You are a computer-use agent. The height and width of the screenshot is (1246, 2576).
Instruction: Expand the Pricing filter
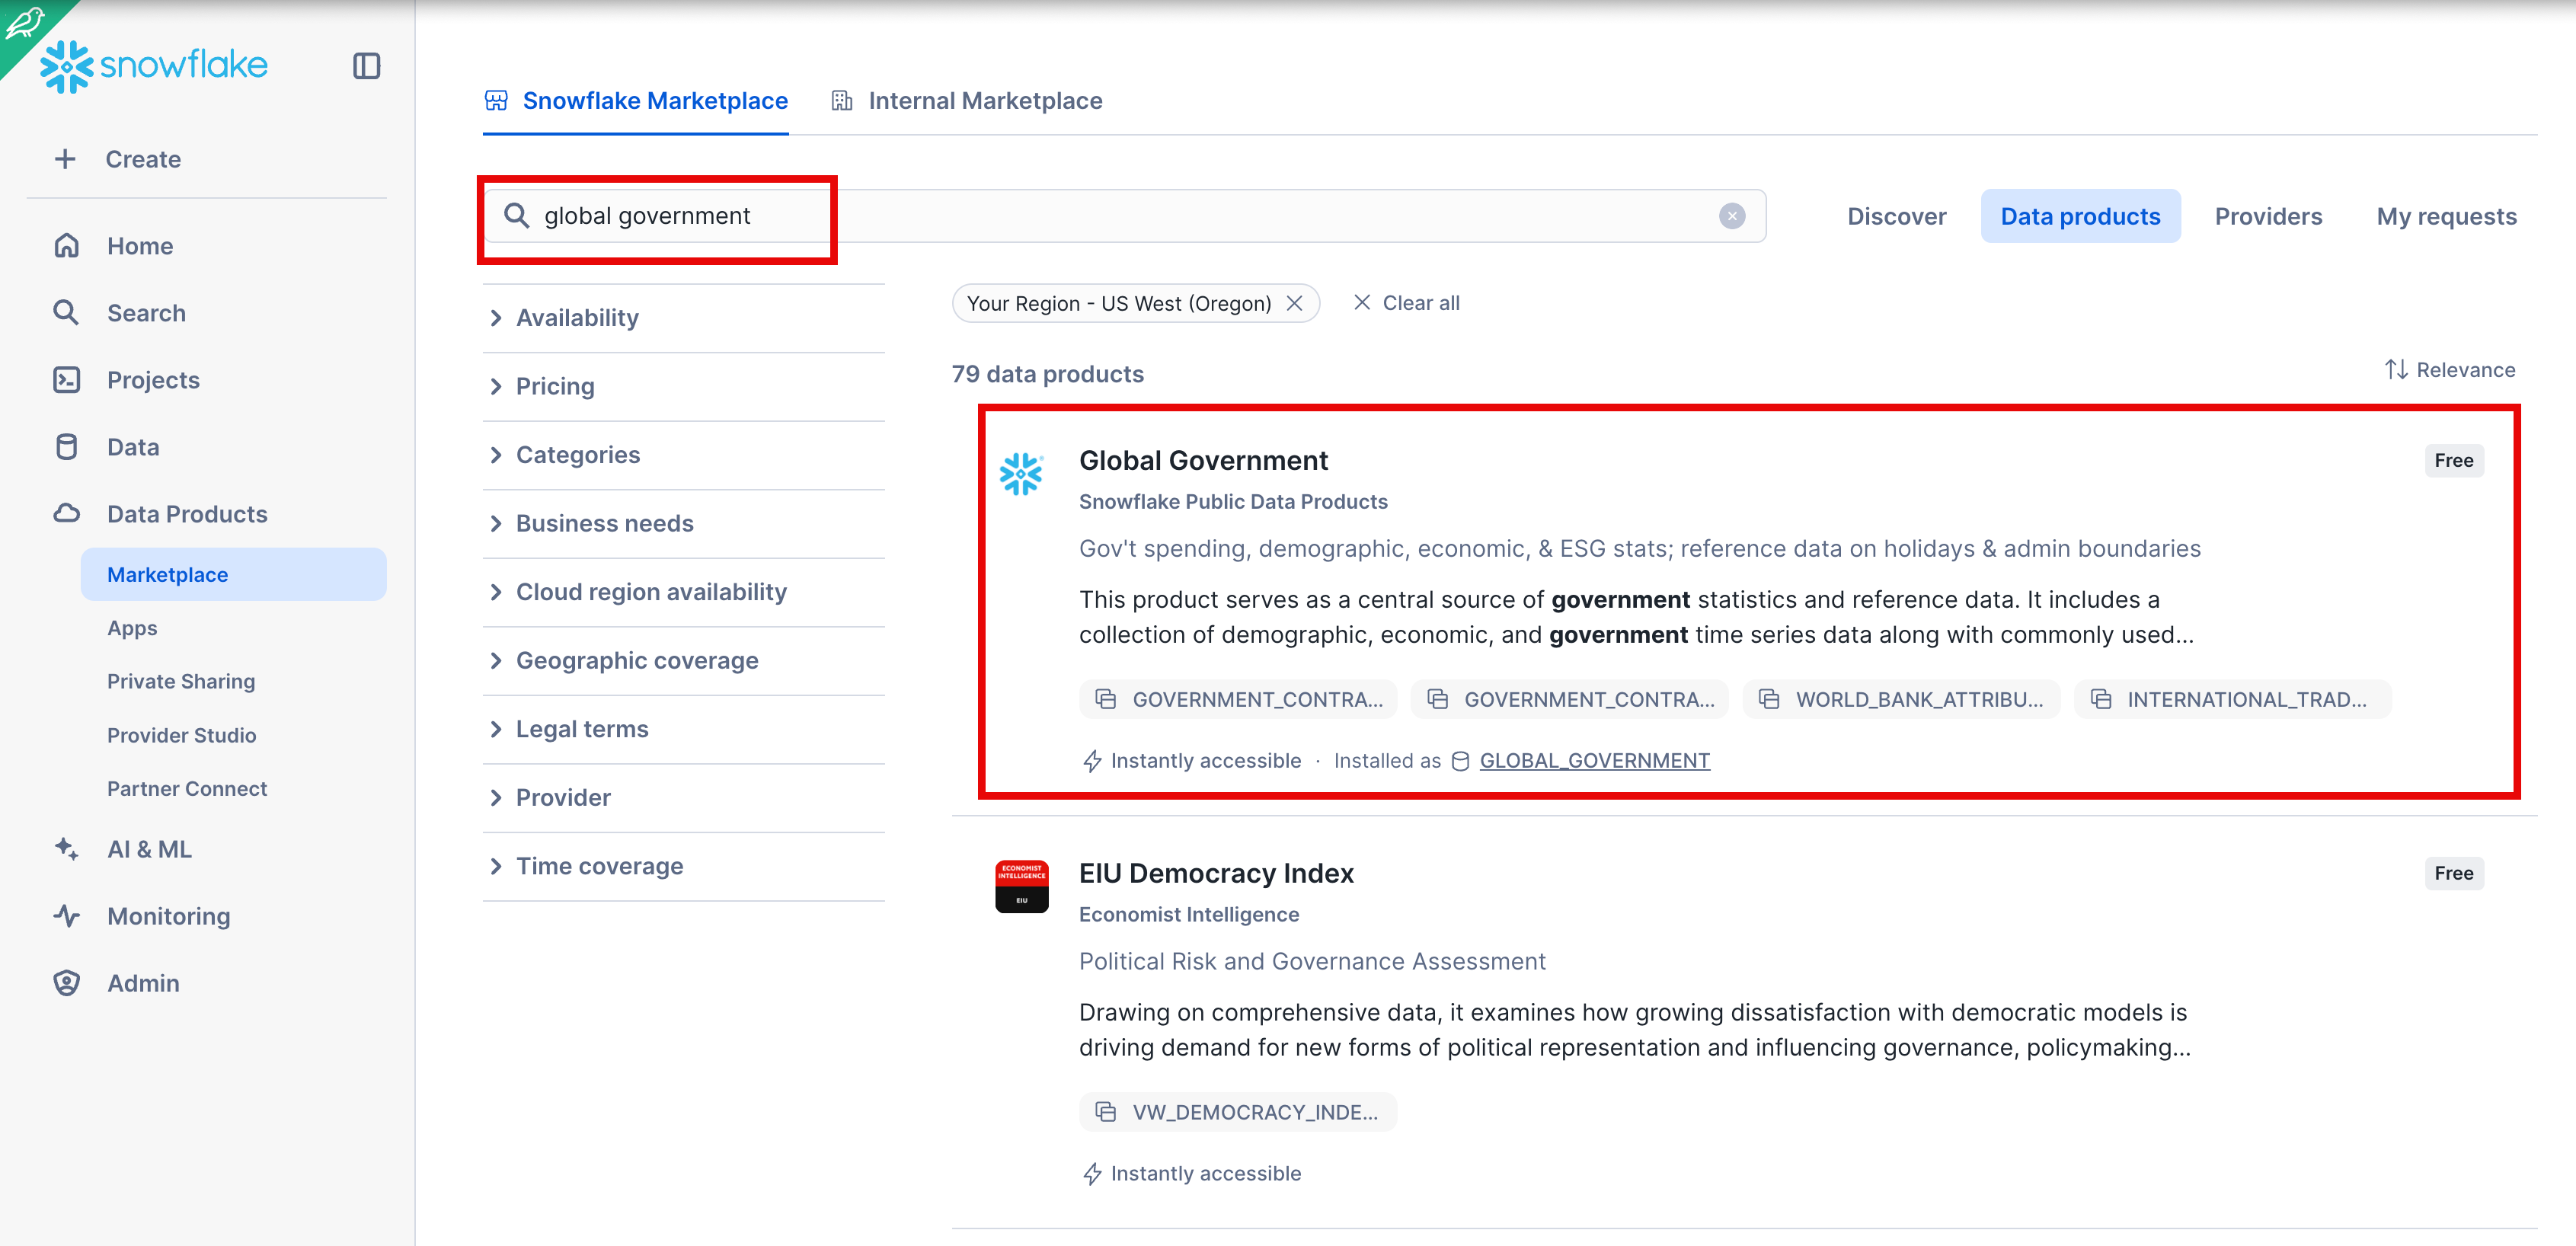coord(683,386)
